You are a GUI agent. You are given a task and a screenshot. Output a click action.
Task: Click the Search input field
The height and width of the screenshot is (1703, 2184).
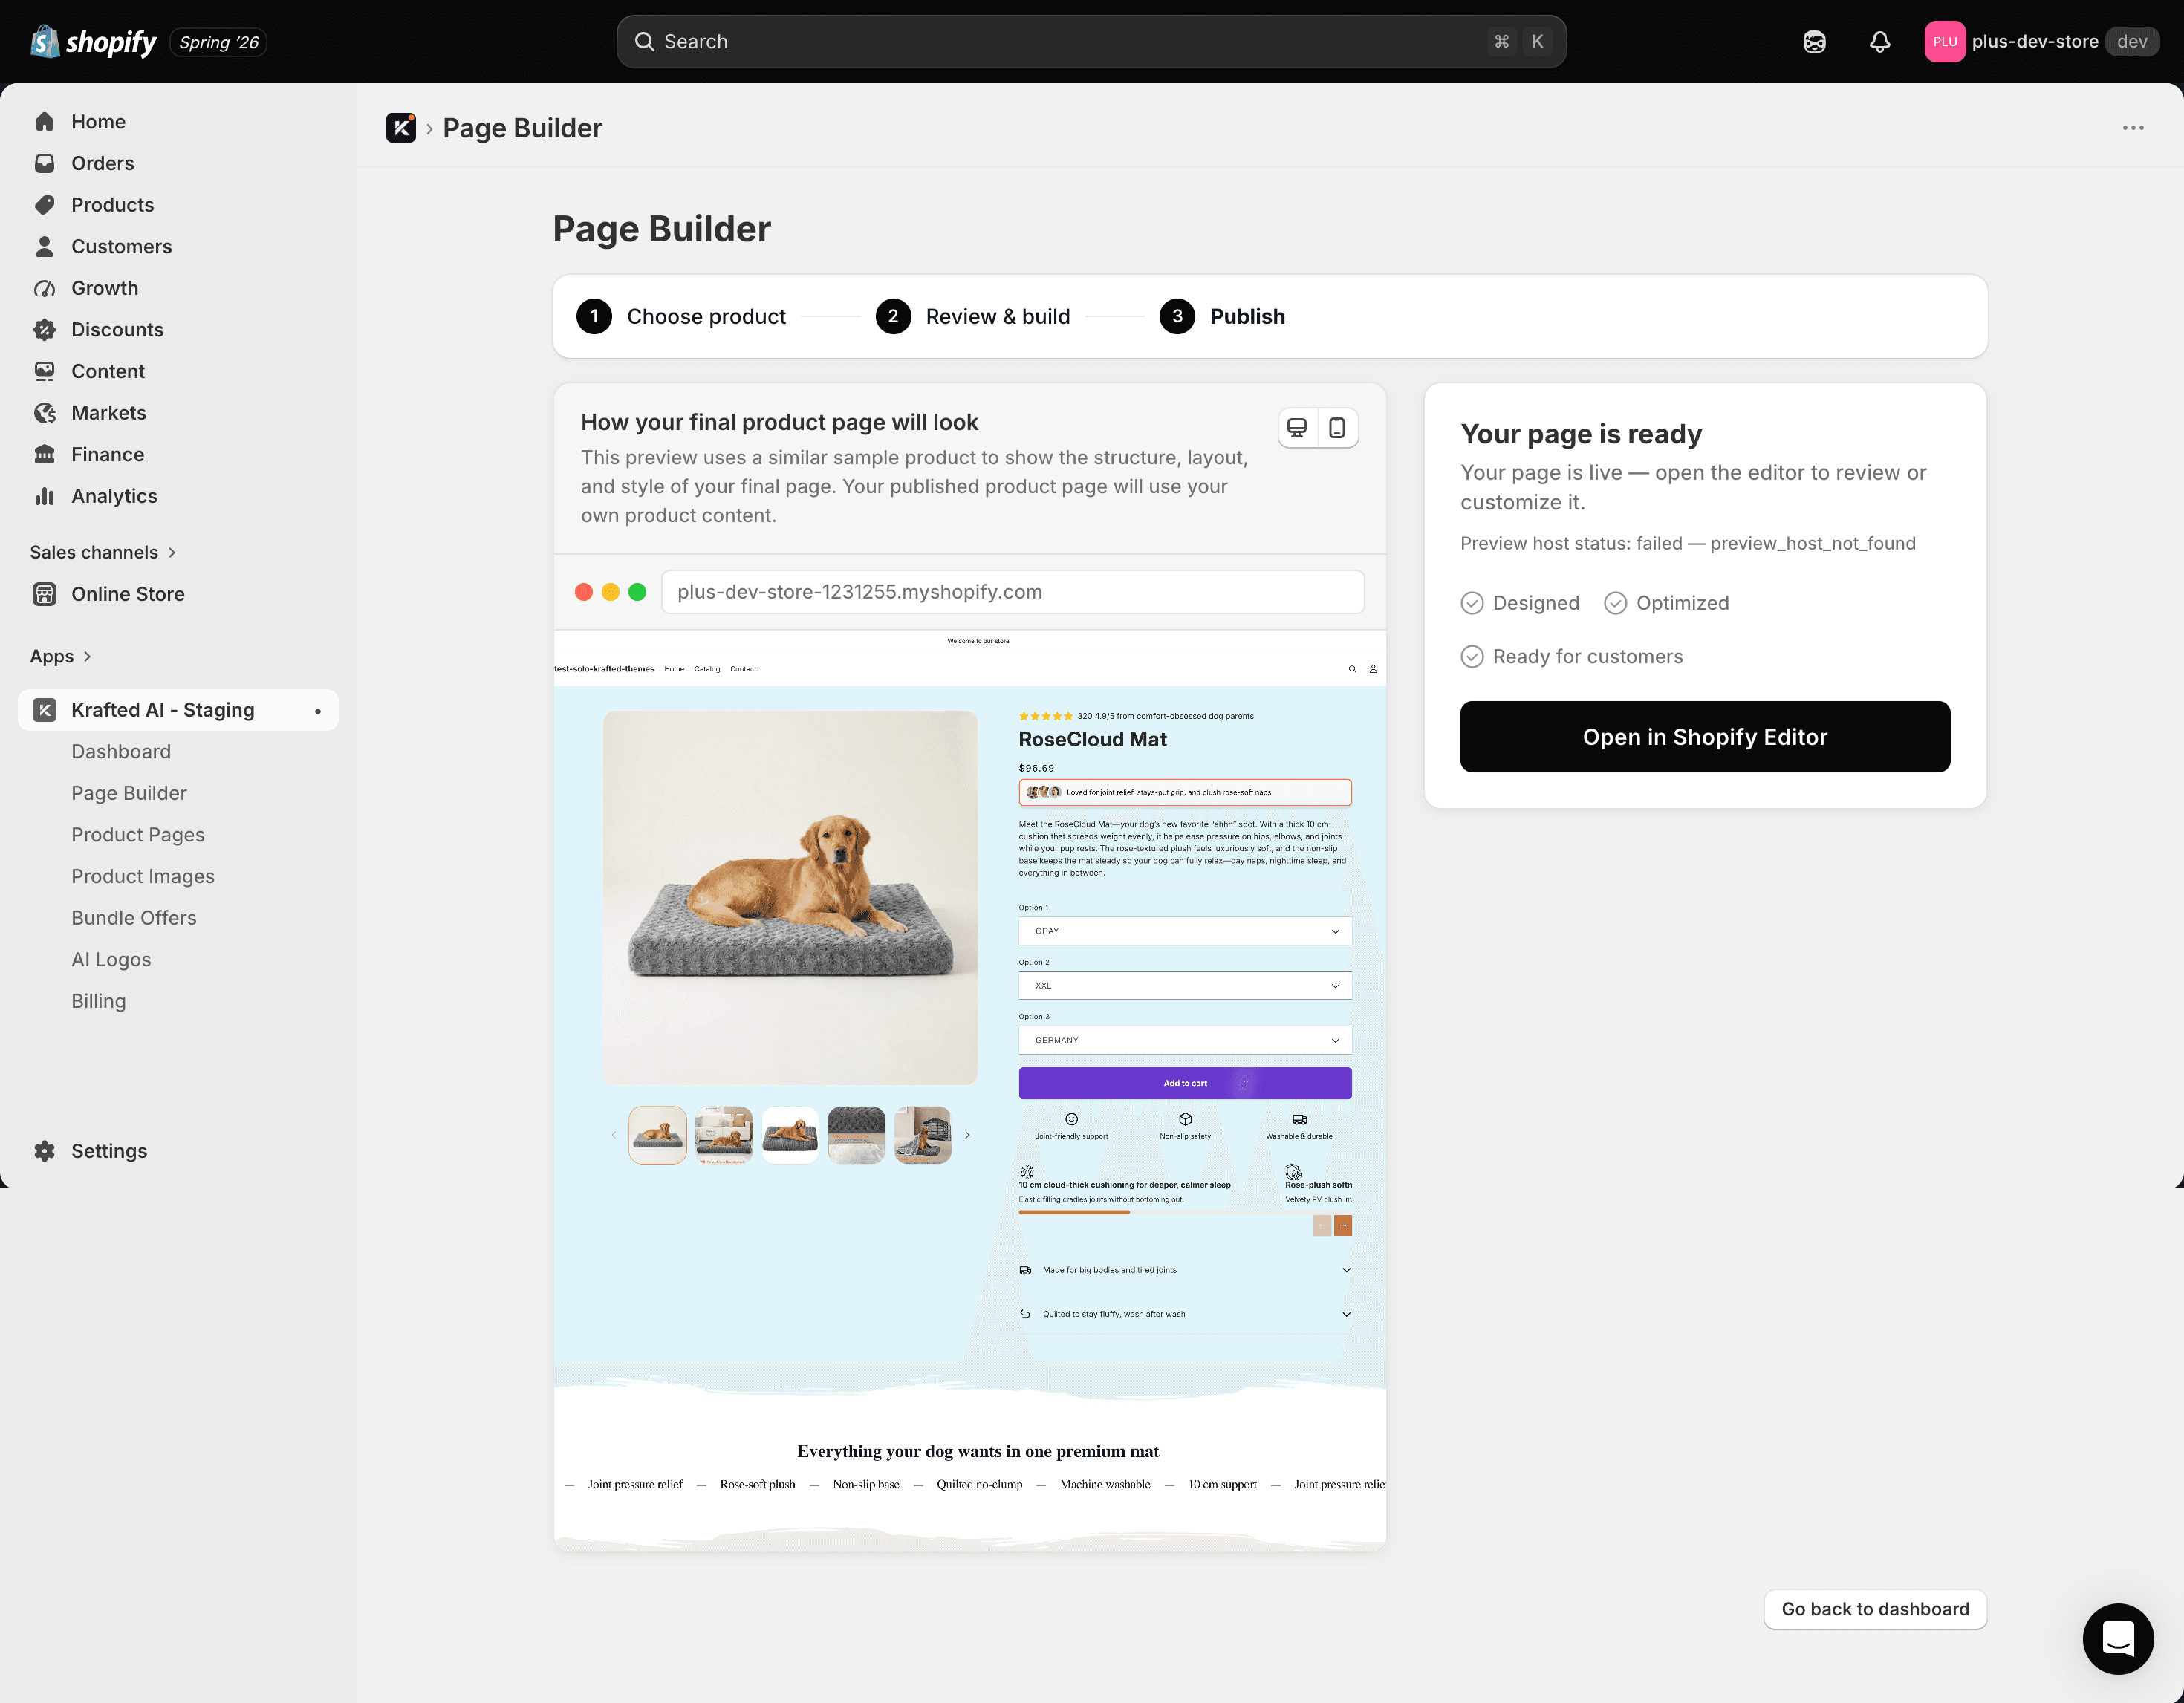(1091, 42)
